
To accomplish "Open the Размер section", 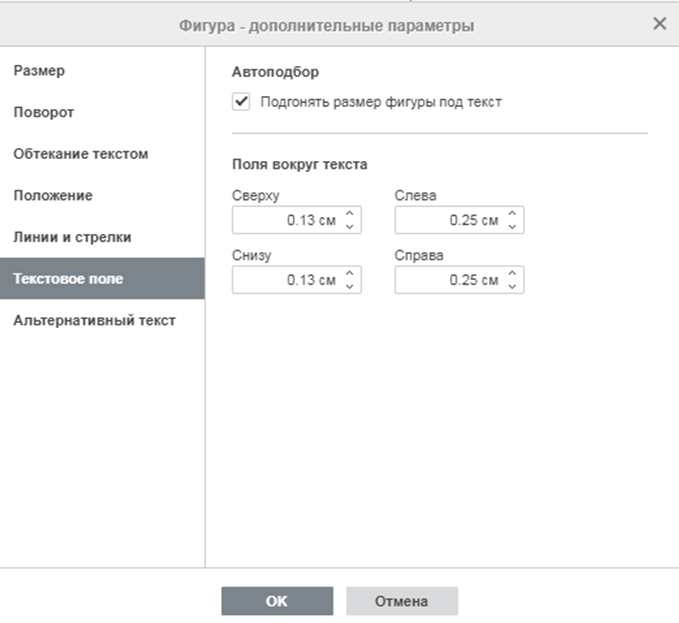I will click(102, 71).
